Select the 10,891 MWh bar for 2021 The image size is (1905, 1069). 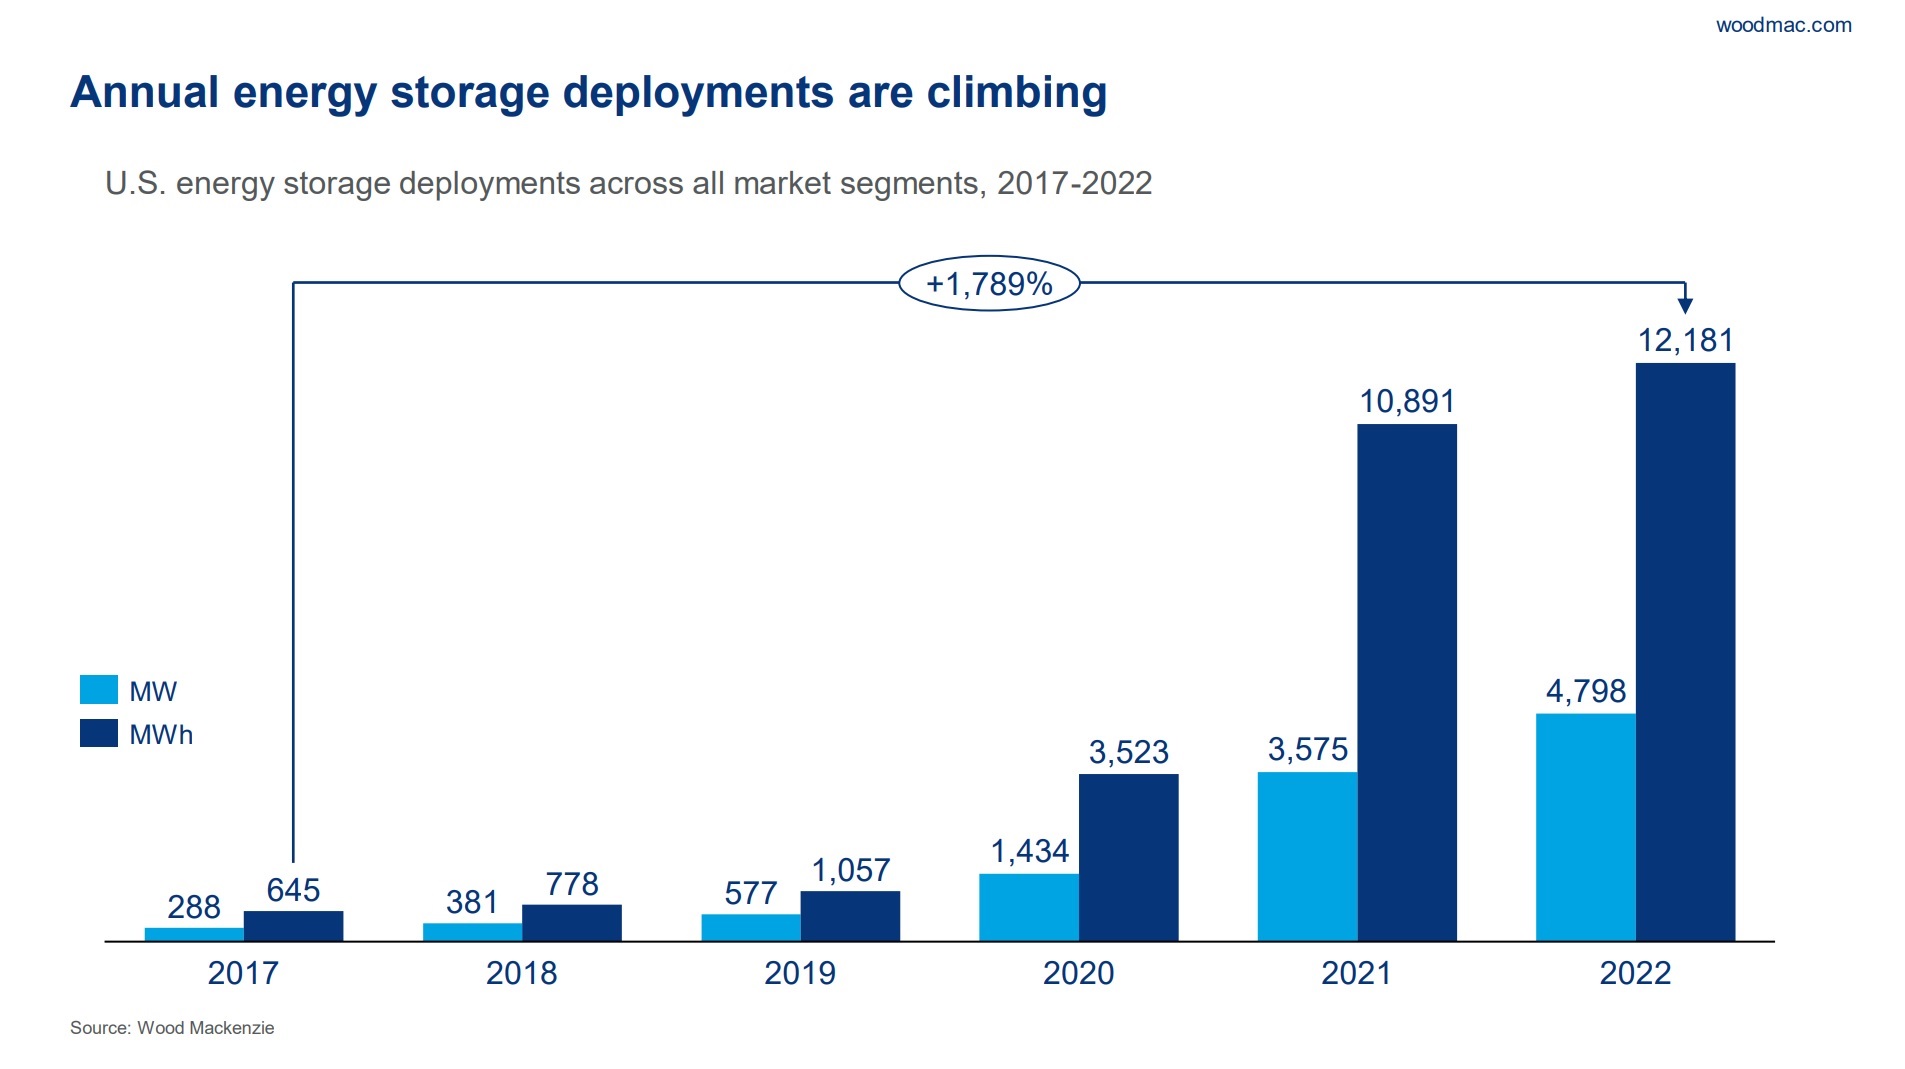click(x=1406, y=680)
